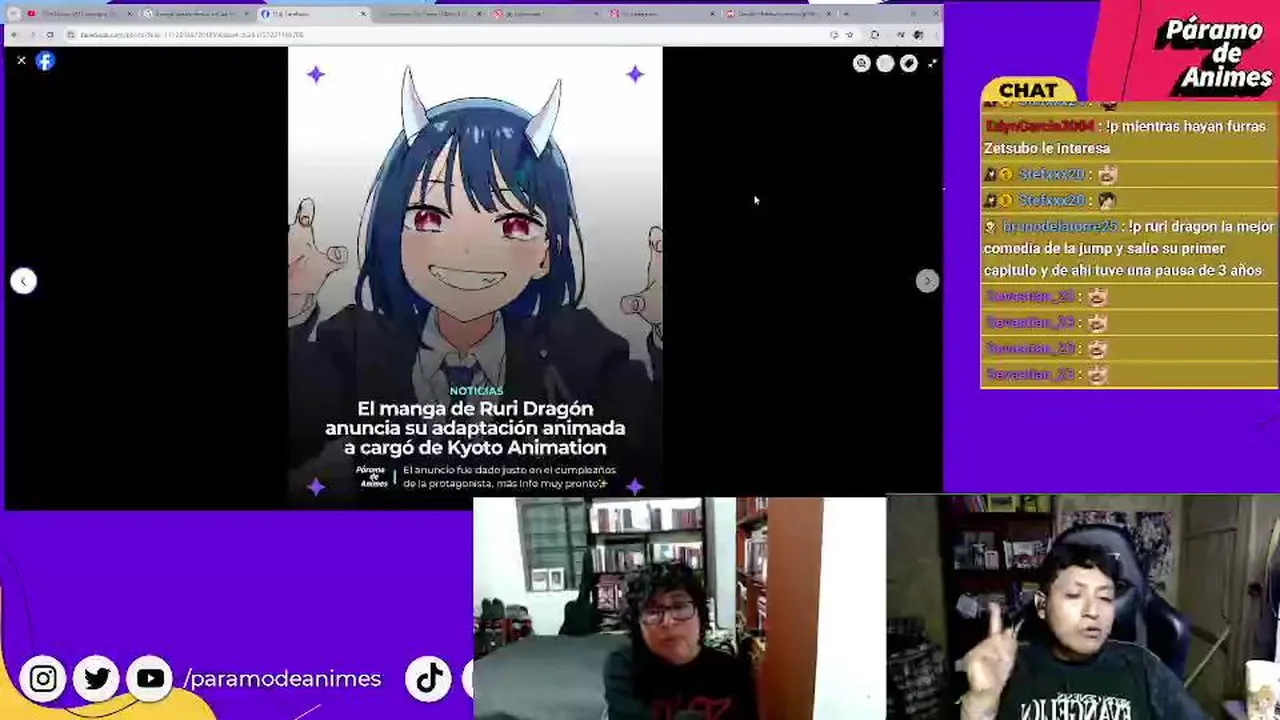Go to the next photo
Screen dimensions: 1280x720
926,281
